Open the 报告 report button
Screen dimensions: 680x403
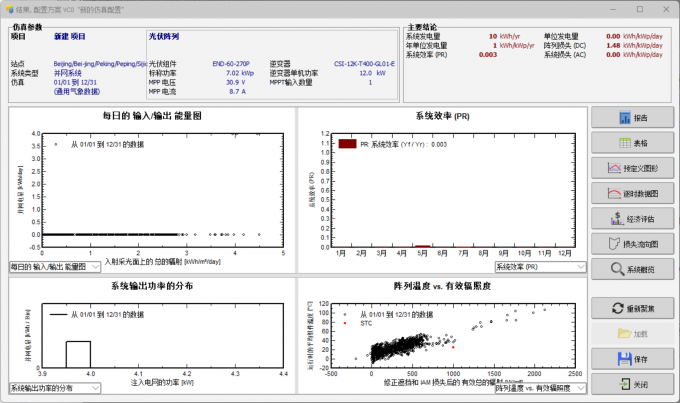pyautogui.click(x=632, y=118)
